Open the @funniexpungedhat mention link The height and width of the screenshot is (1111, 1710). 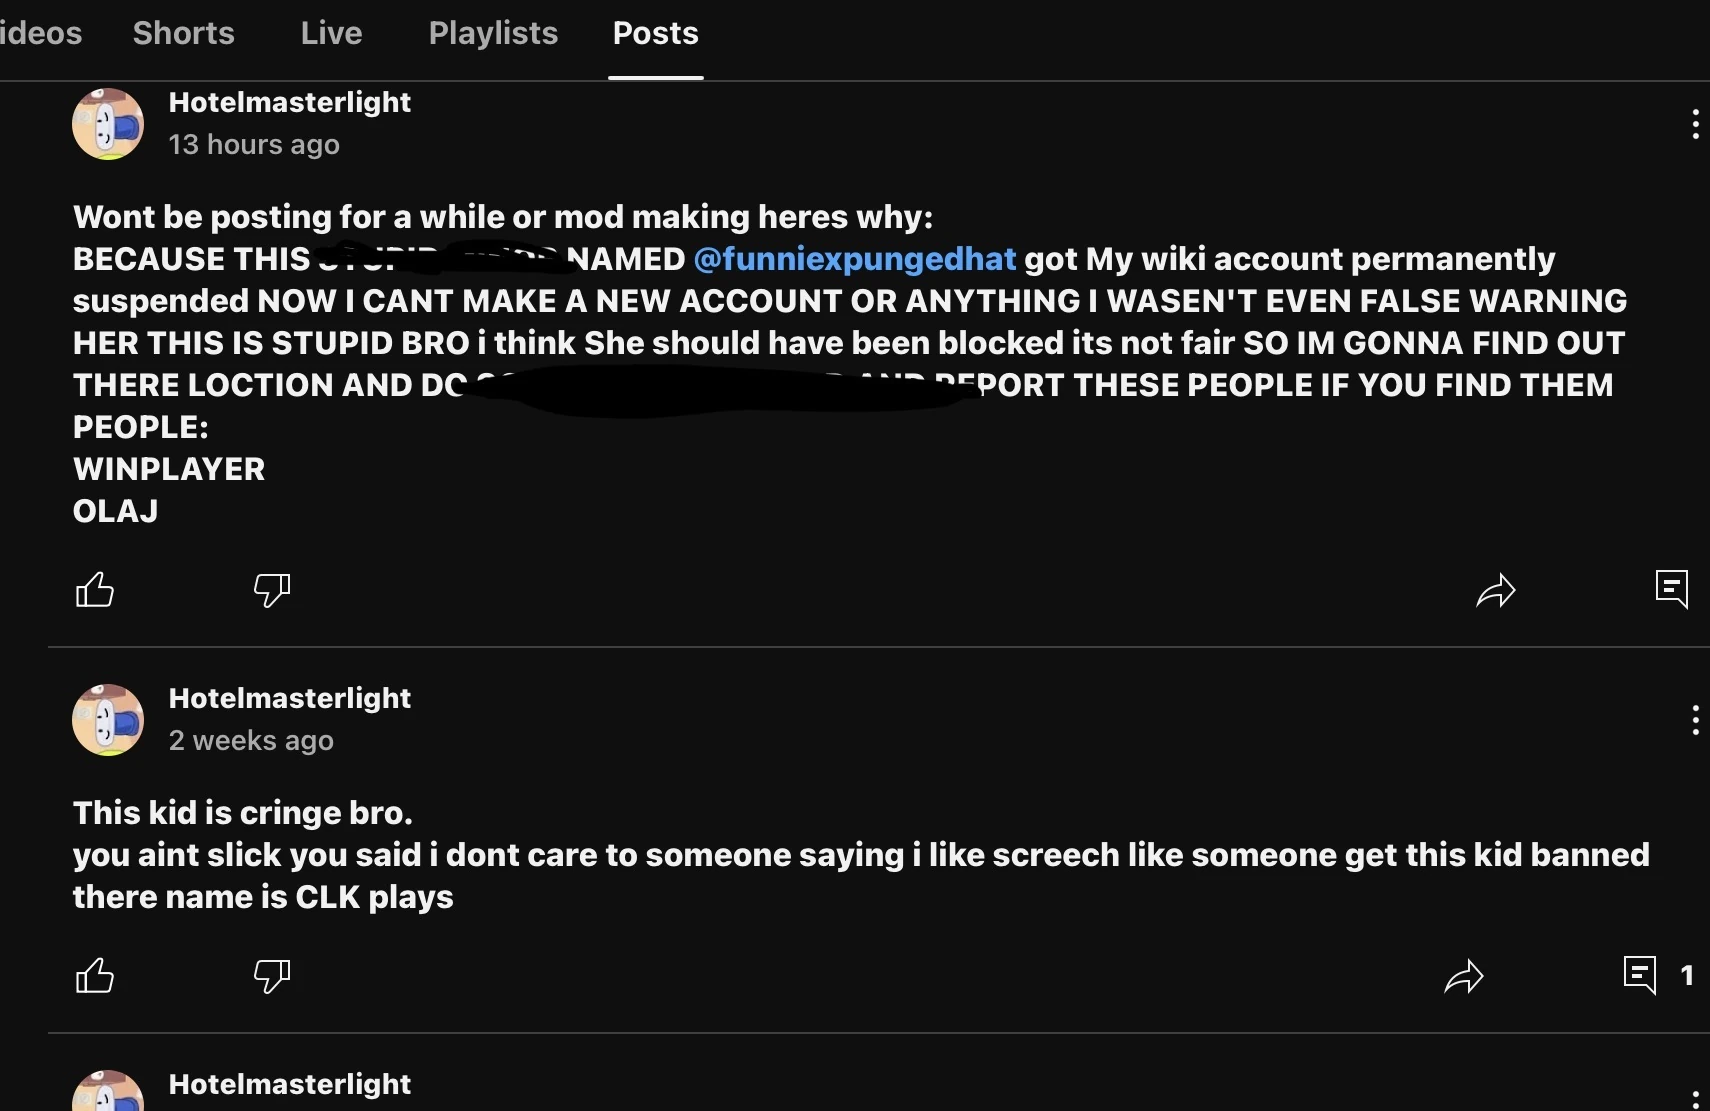[855, 259]
